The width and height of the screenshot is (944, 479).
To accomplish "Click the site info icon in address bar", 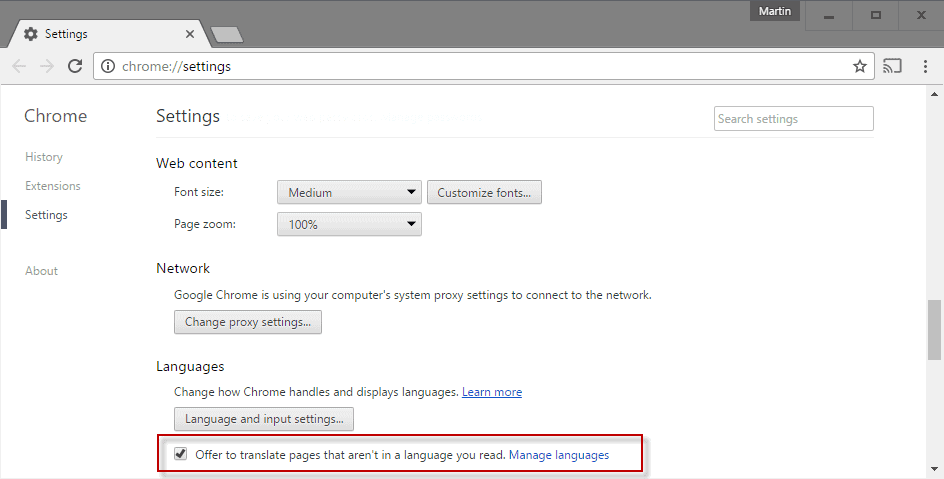I will pos(108,66).
